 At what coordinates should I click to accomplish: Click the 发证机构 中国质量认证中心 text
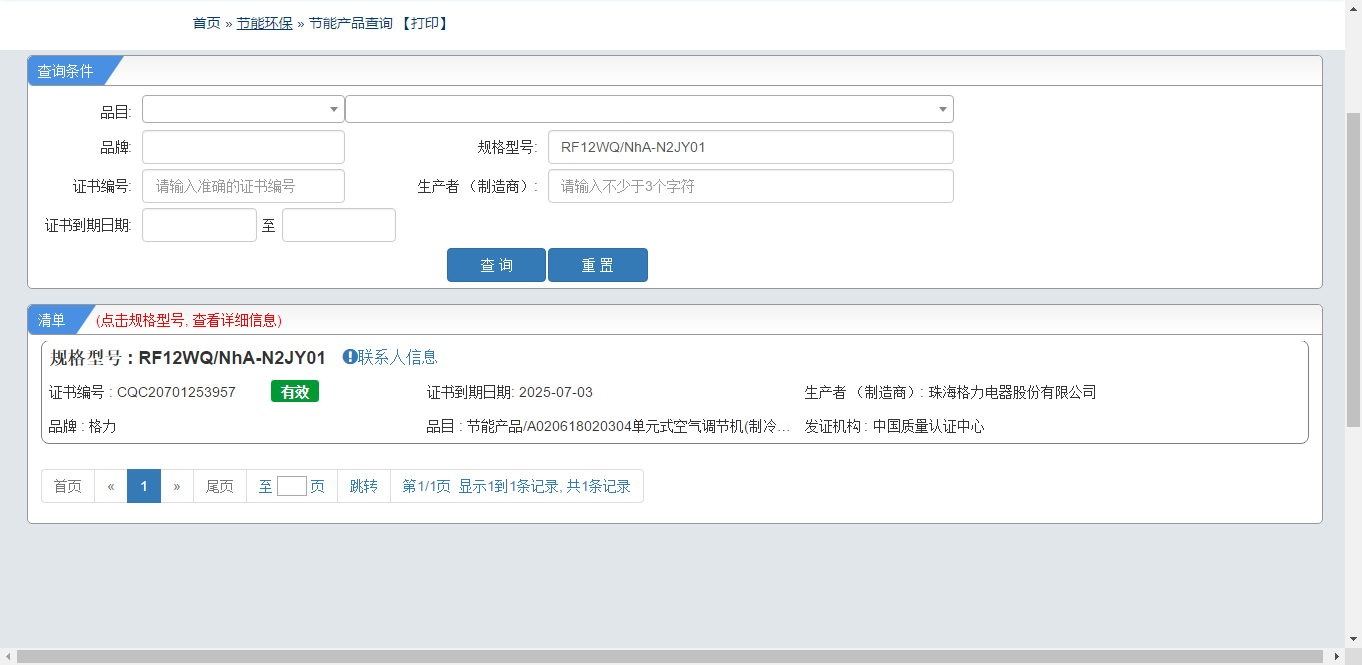click(894, 426)
